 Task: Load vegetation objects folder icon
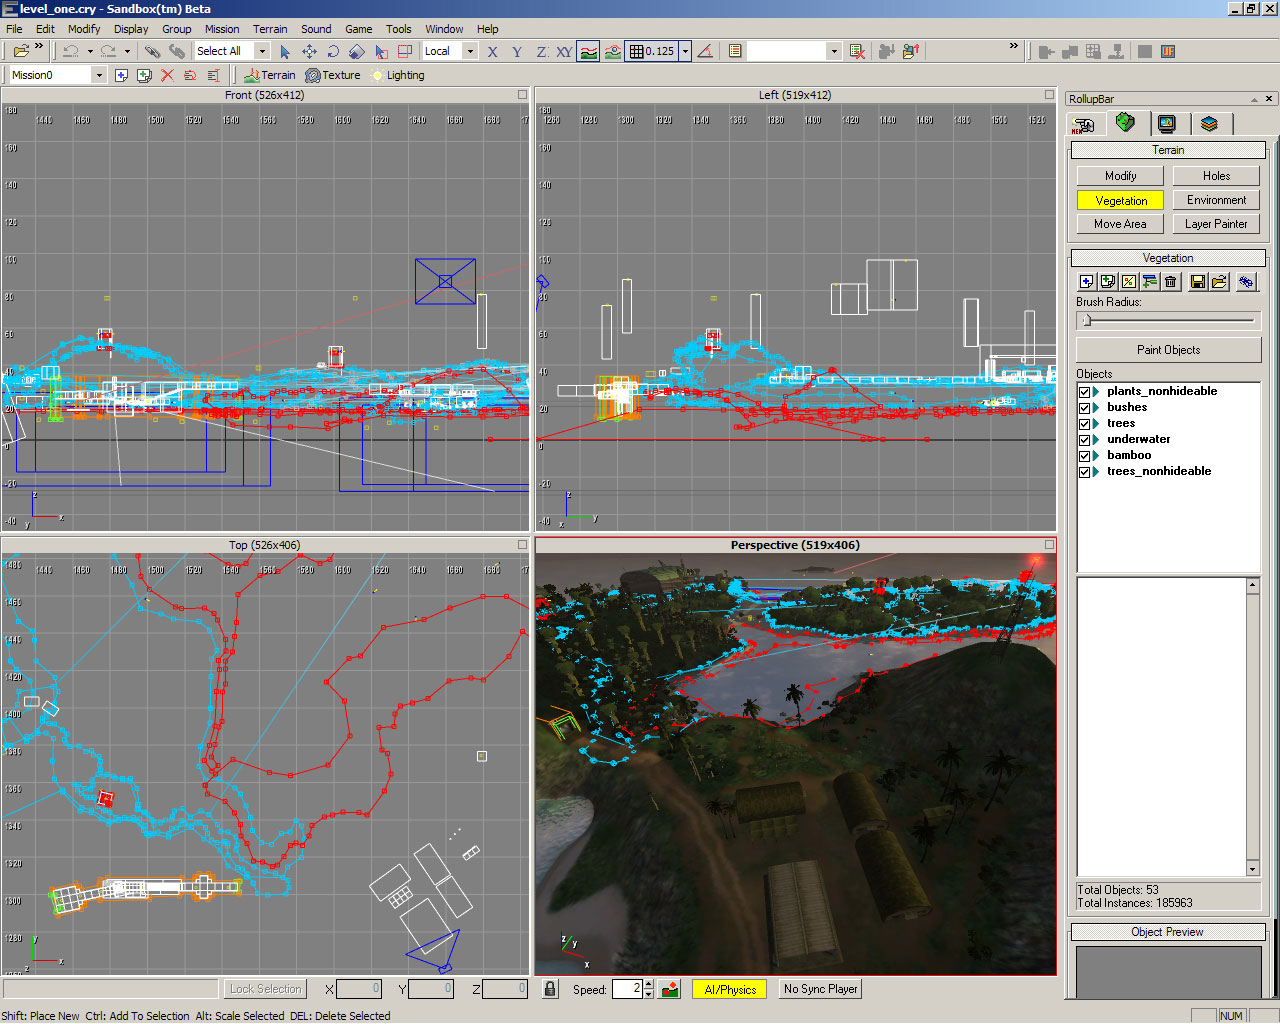[x=1219, y=282]
